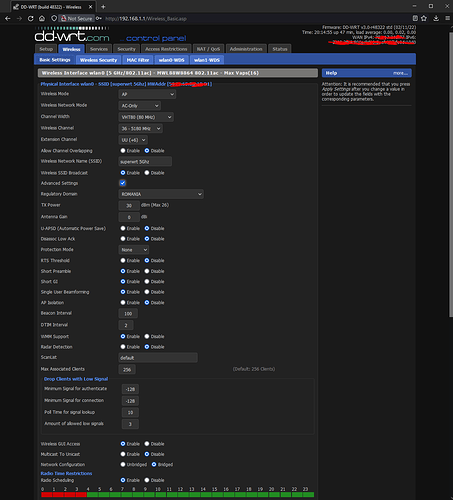Toggle the red hour 0 schedule block

[47, 494]
